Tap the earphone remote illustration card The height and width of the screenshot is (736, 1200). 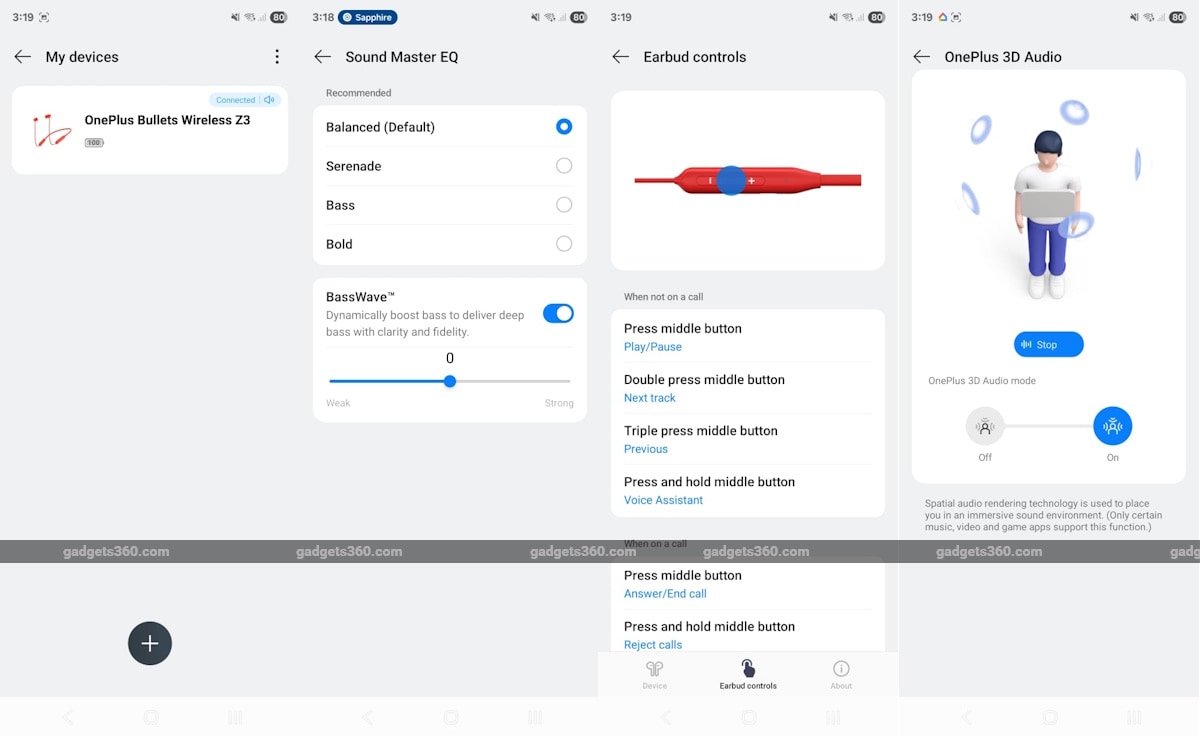point(747,181)
